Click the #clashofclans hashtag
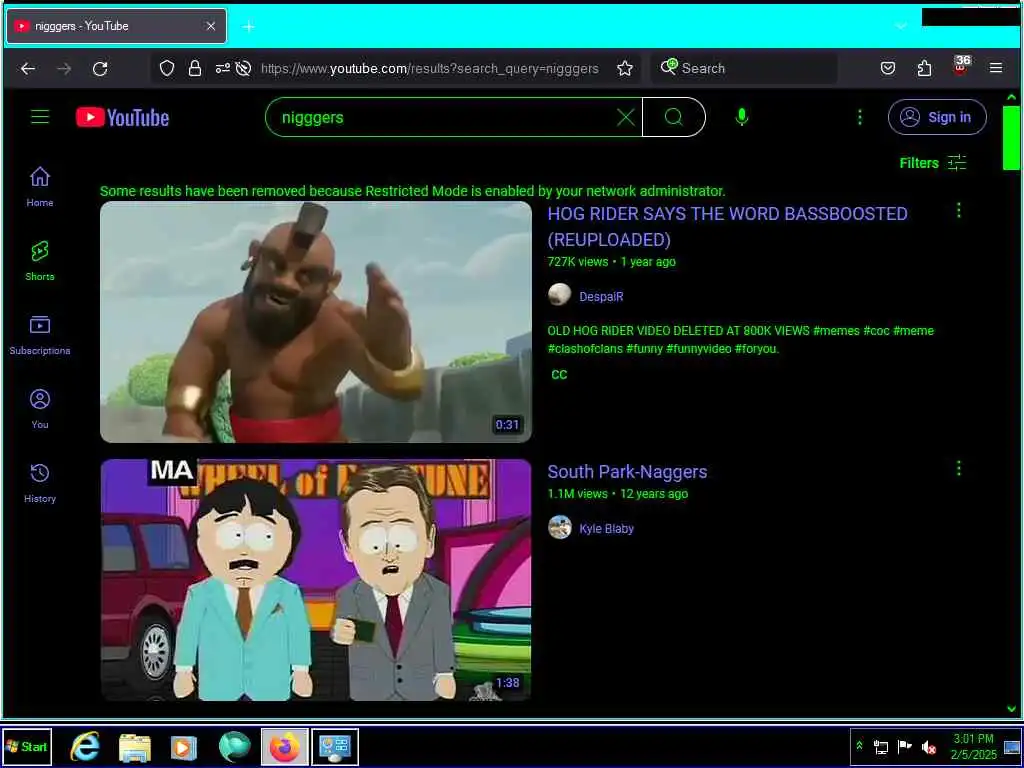This screenshot has height=768, width=1024. coord(584,349)
